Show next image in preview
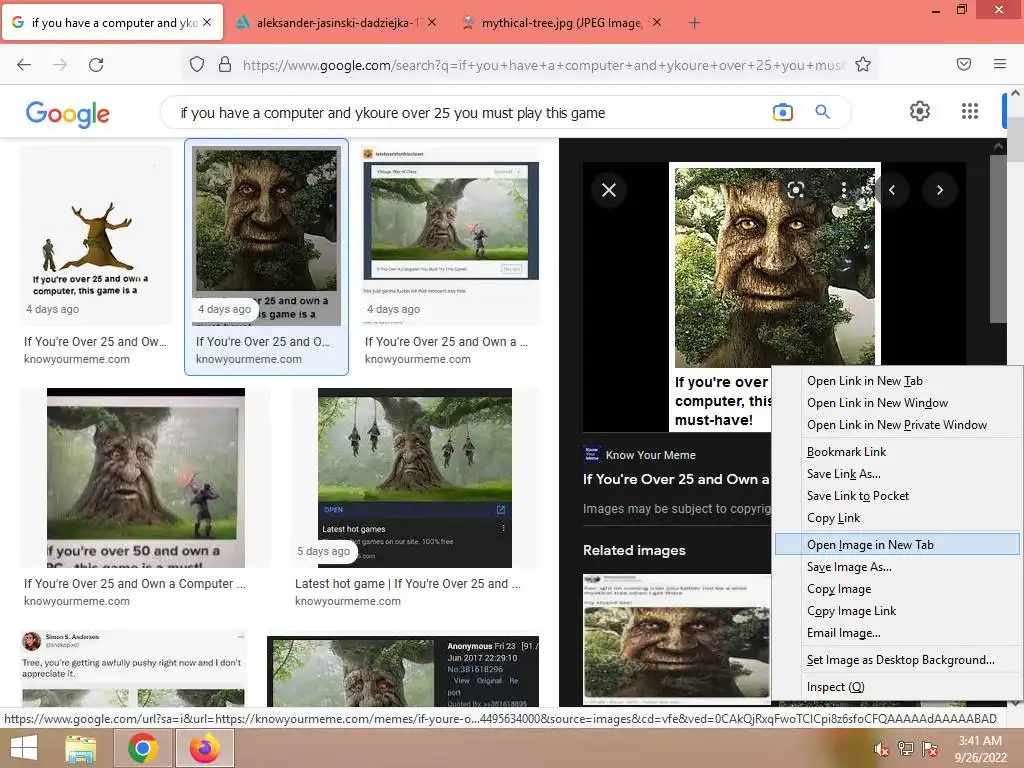 point(940,190)
